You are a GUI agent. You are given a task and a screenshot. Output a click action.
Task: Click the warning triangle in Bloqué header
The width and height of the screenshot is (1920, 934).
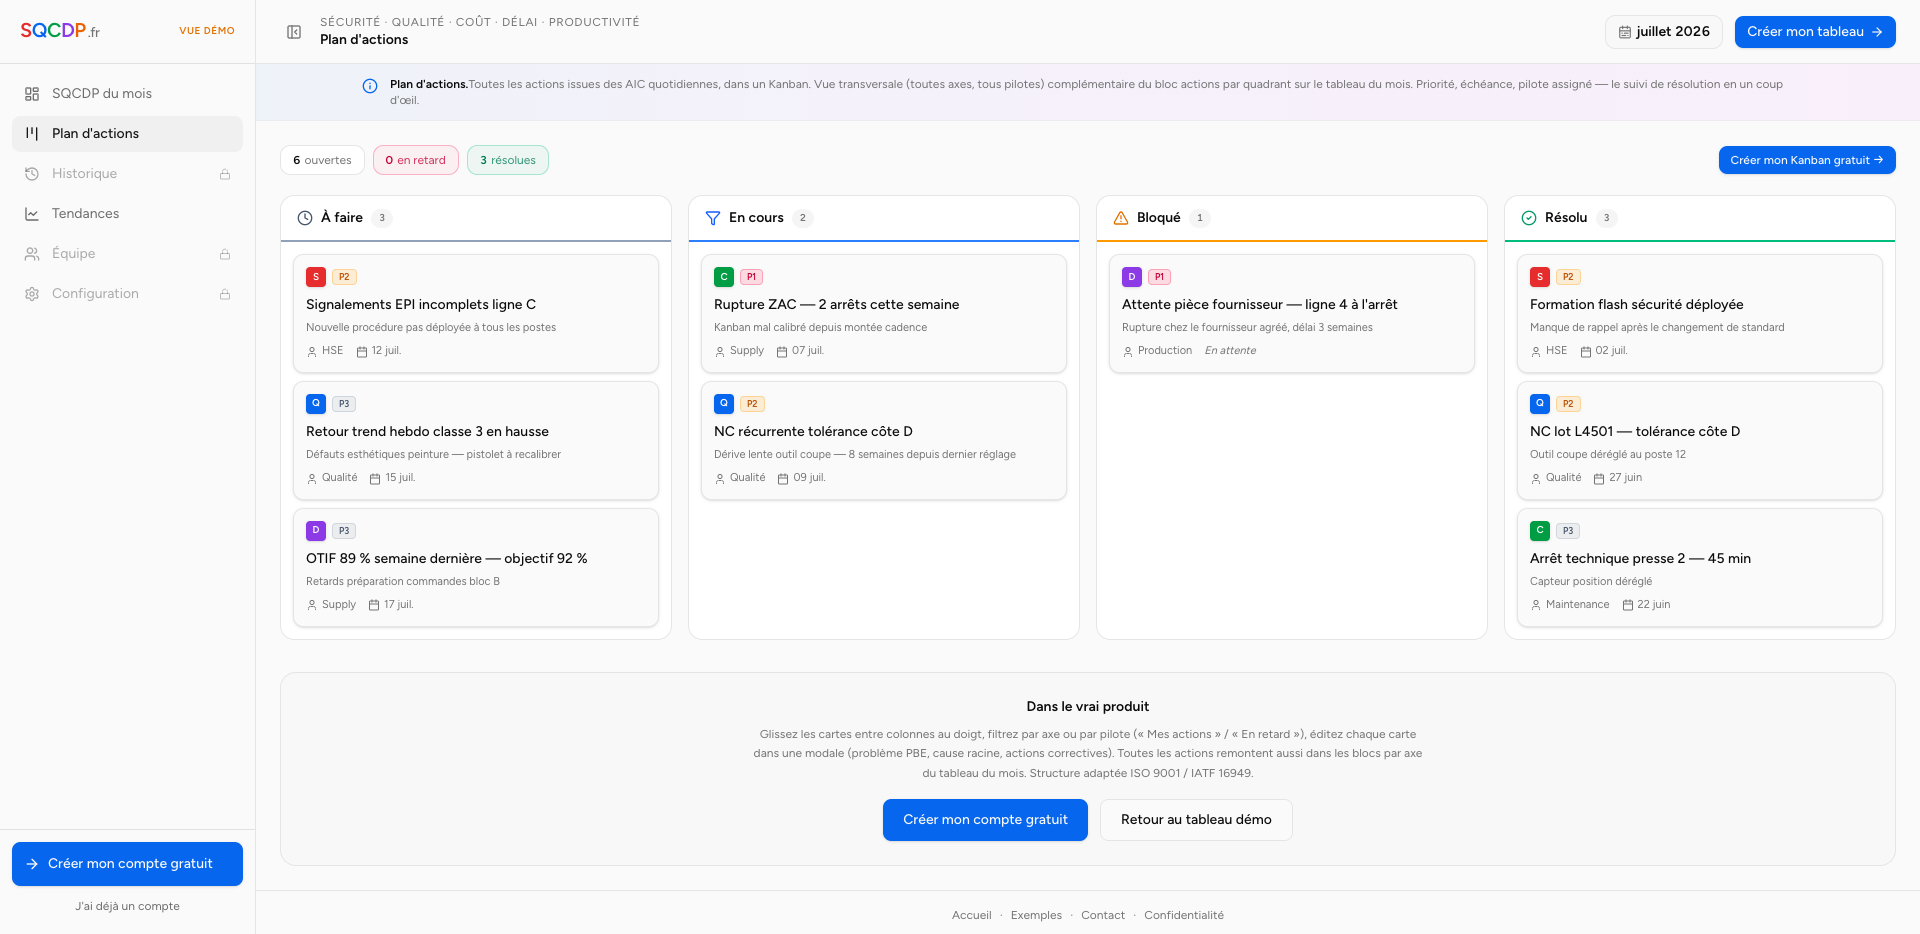[x=1121, y=218]
